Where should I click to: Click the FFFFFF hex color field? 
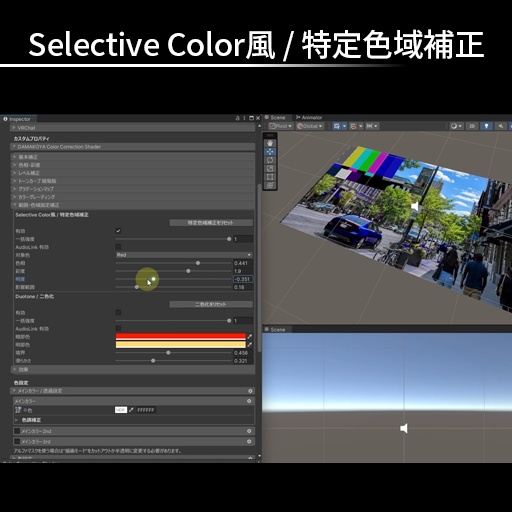[146, 410]
